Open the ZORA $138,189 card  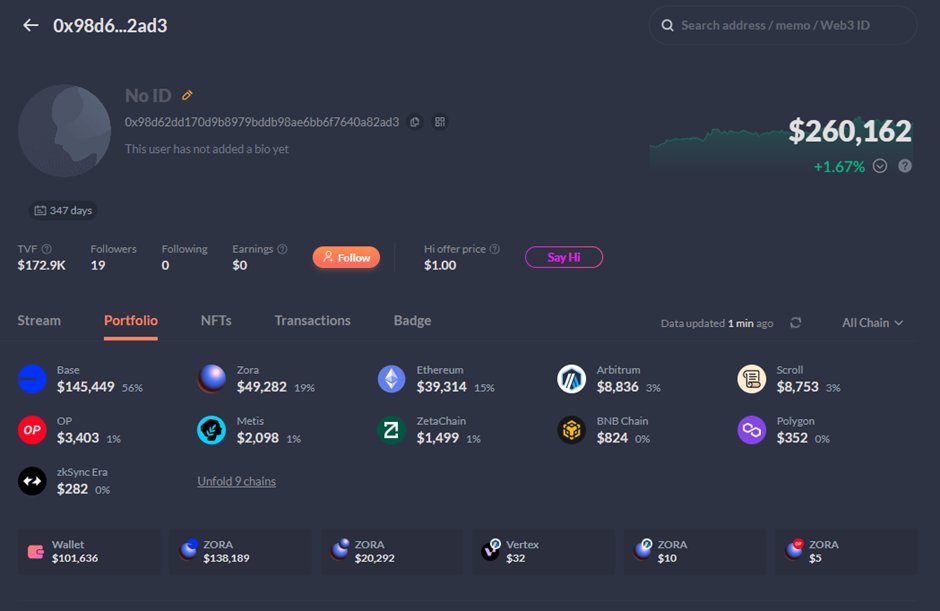click(x=240, y=552)
